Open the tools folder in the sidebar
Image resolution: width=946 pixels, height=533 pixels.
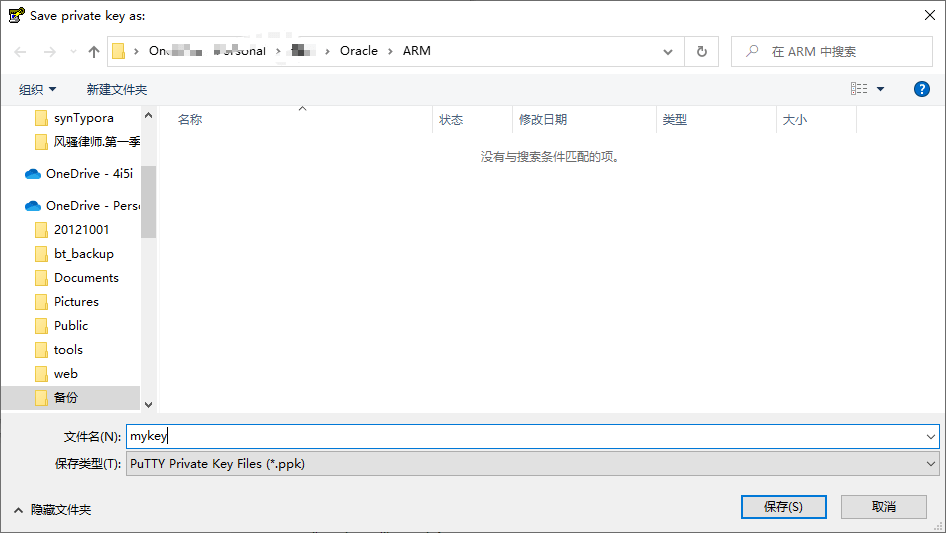pos(68,350)
